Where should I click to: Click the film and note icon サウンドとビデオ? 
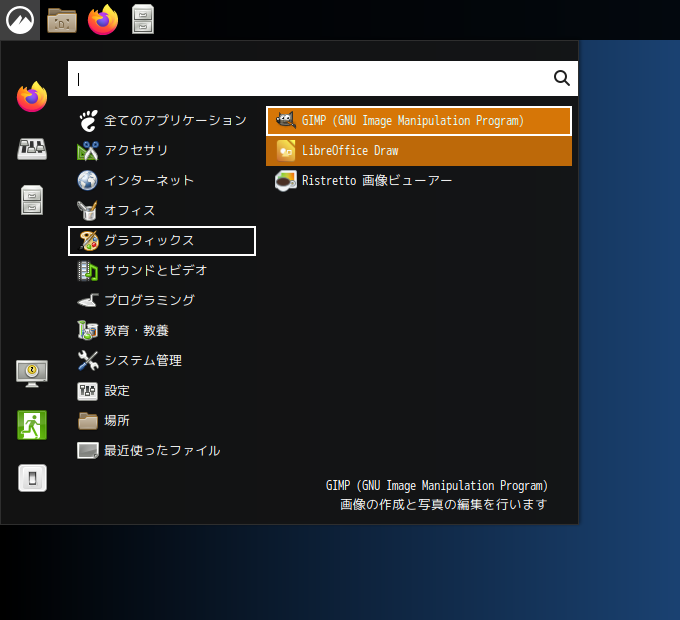tap(88, 271)
